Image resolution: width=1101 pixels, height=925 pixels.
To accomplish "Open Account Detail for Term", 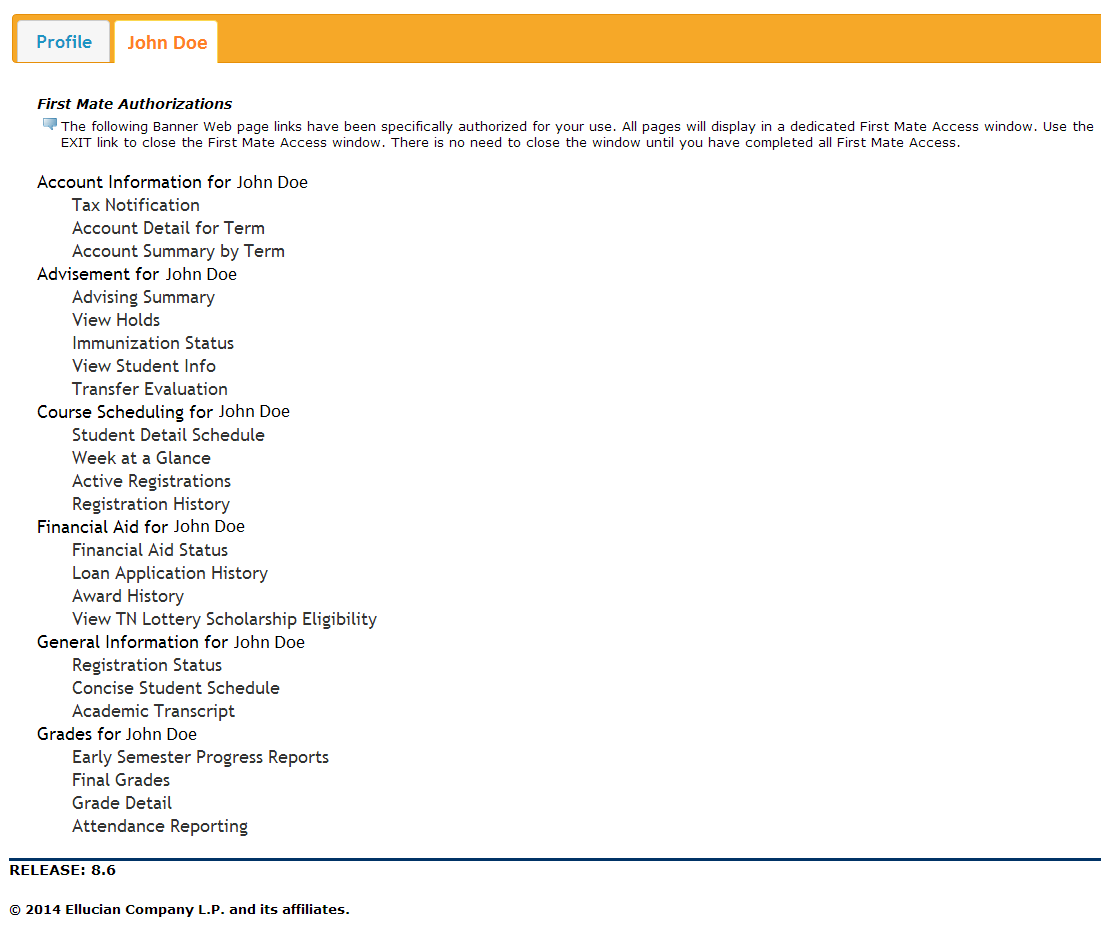I will point(168,228).
